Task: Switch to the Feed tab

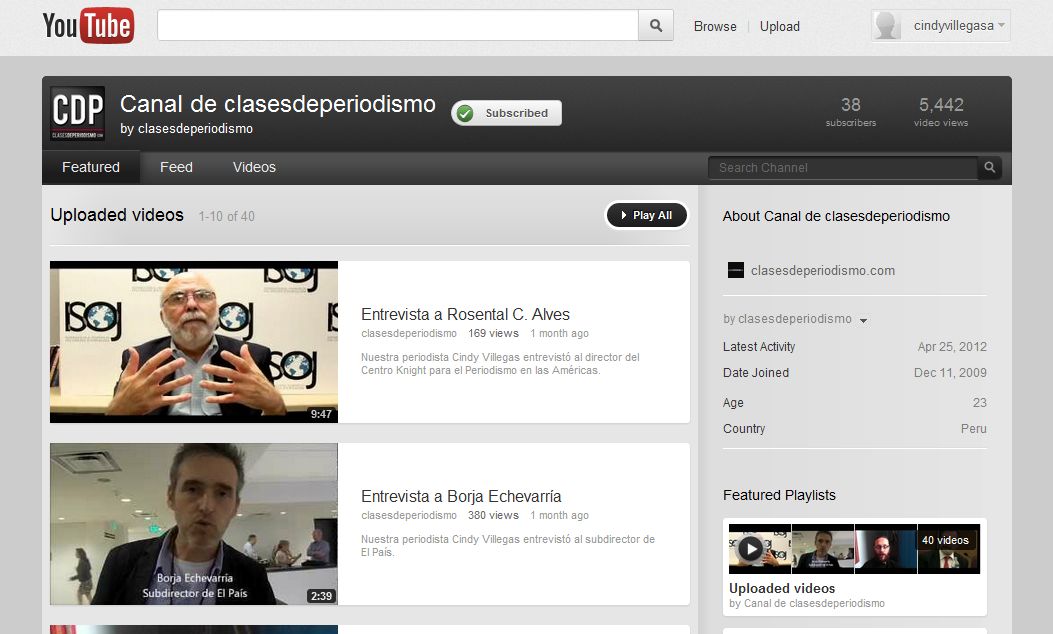Action: coord(176,167)
